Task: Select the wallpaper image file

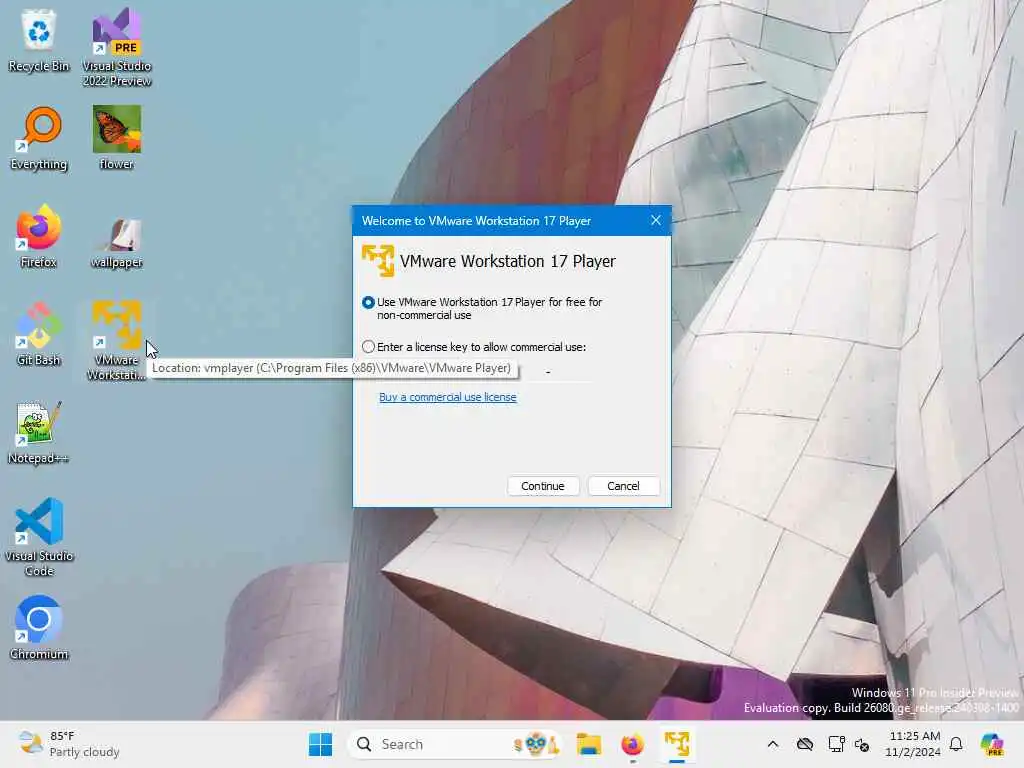Action: coord(117,243)
